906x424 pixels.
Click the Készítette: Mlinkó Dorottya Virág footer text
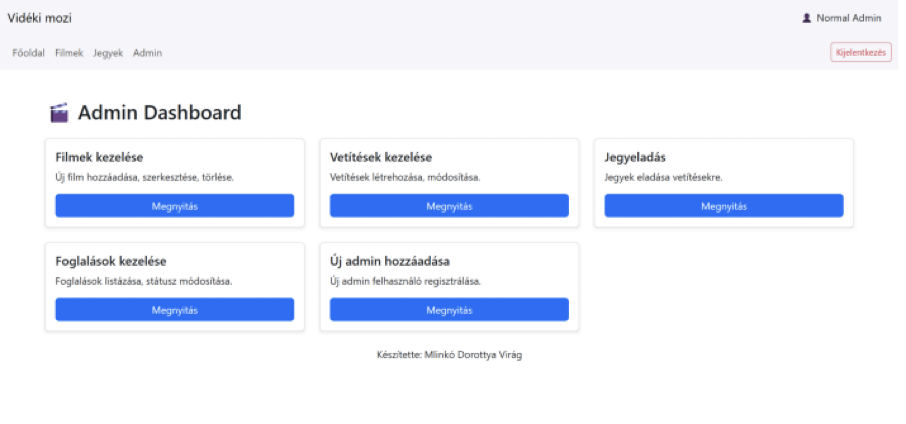coord(450,355)
